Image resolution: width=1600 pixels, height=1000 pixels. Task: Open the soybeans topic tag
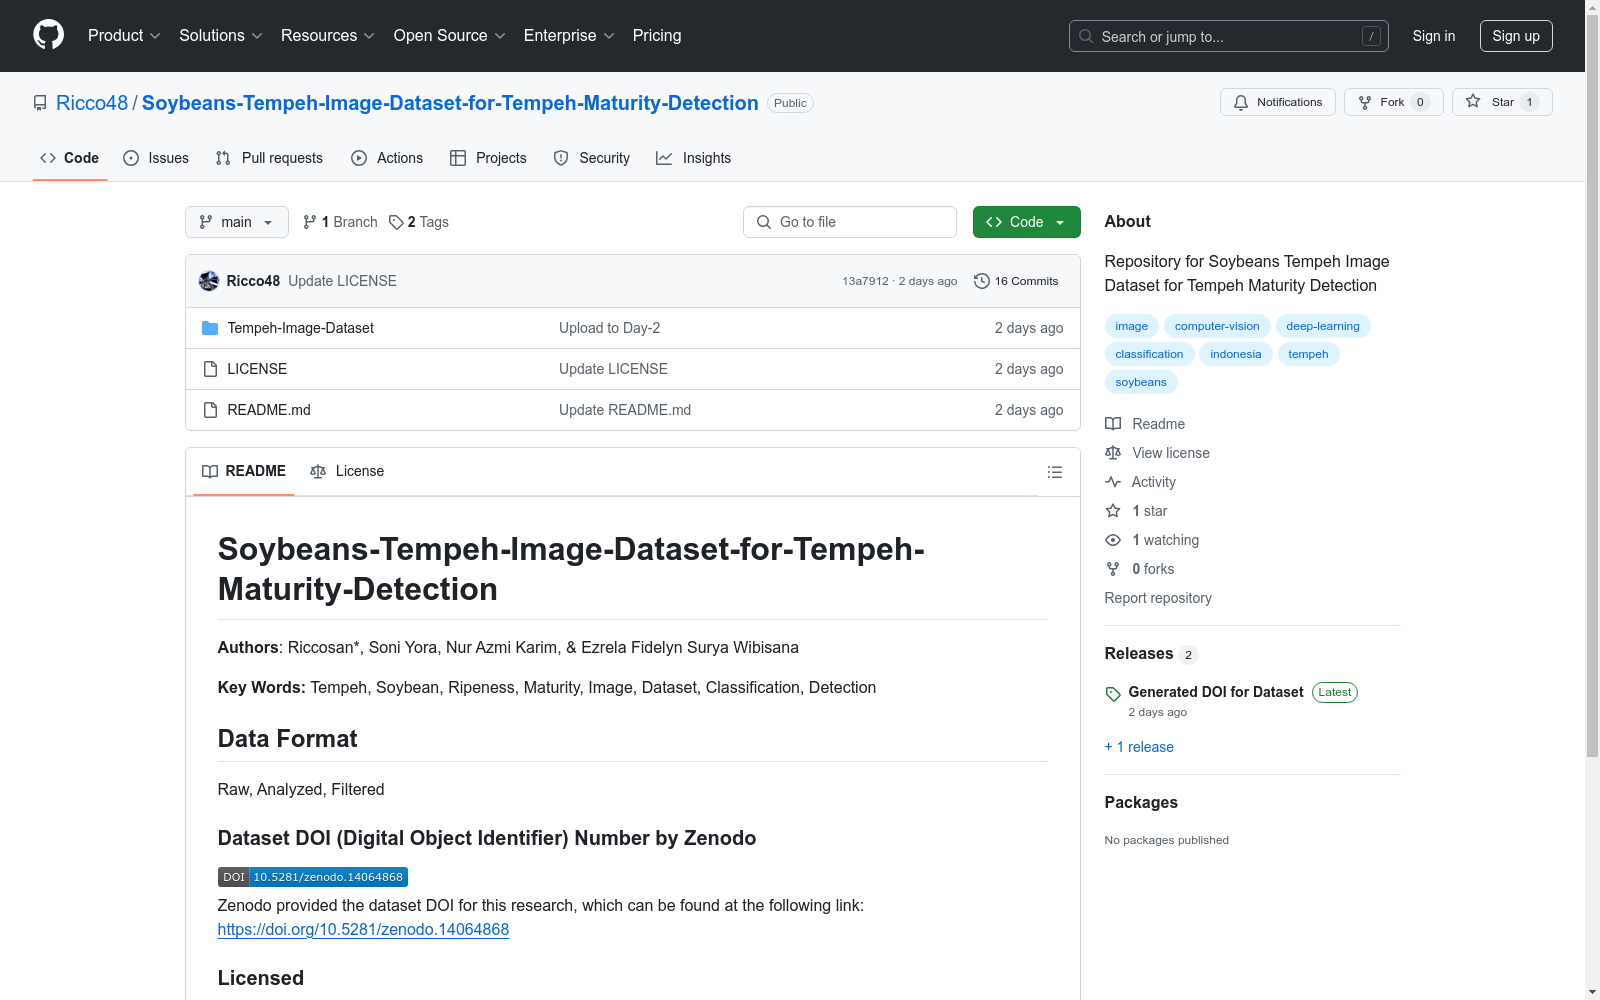click(x=1141, y=382)
